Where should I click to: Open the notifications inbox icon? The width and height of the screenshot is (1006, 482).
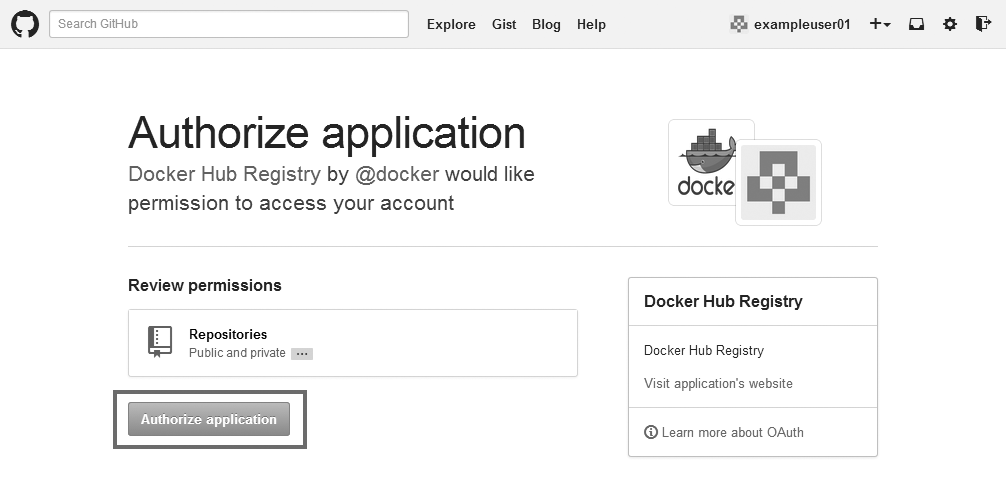coord(916,24)
